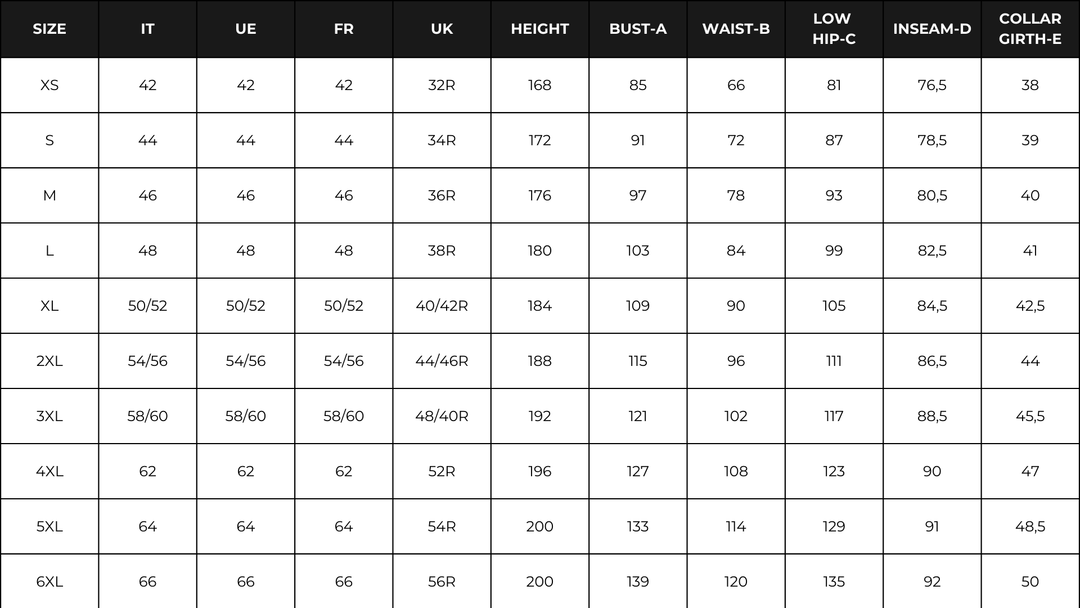Click the 76,5 inseam cell

[x=931, y=85]
